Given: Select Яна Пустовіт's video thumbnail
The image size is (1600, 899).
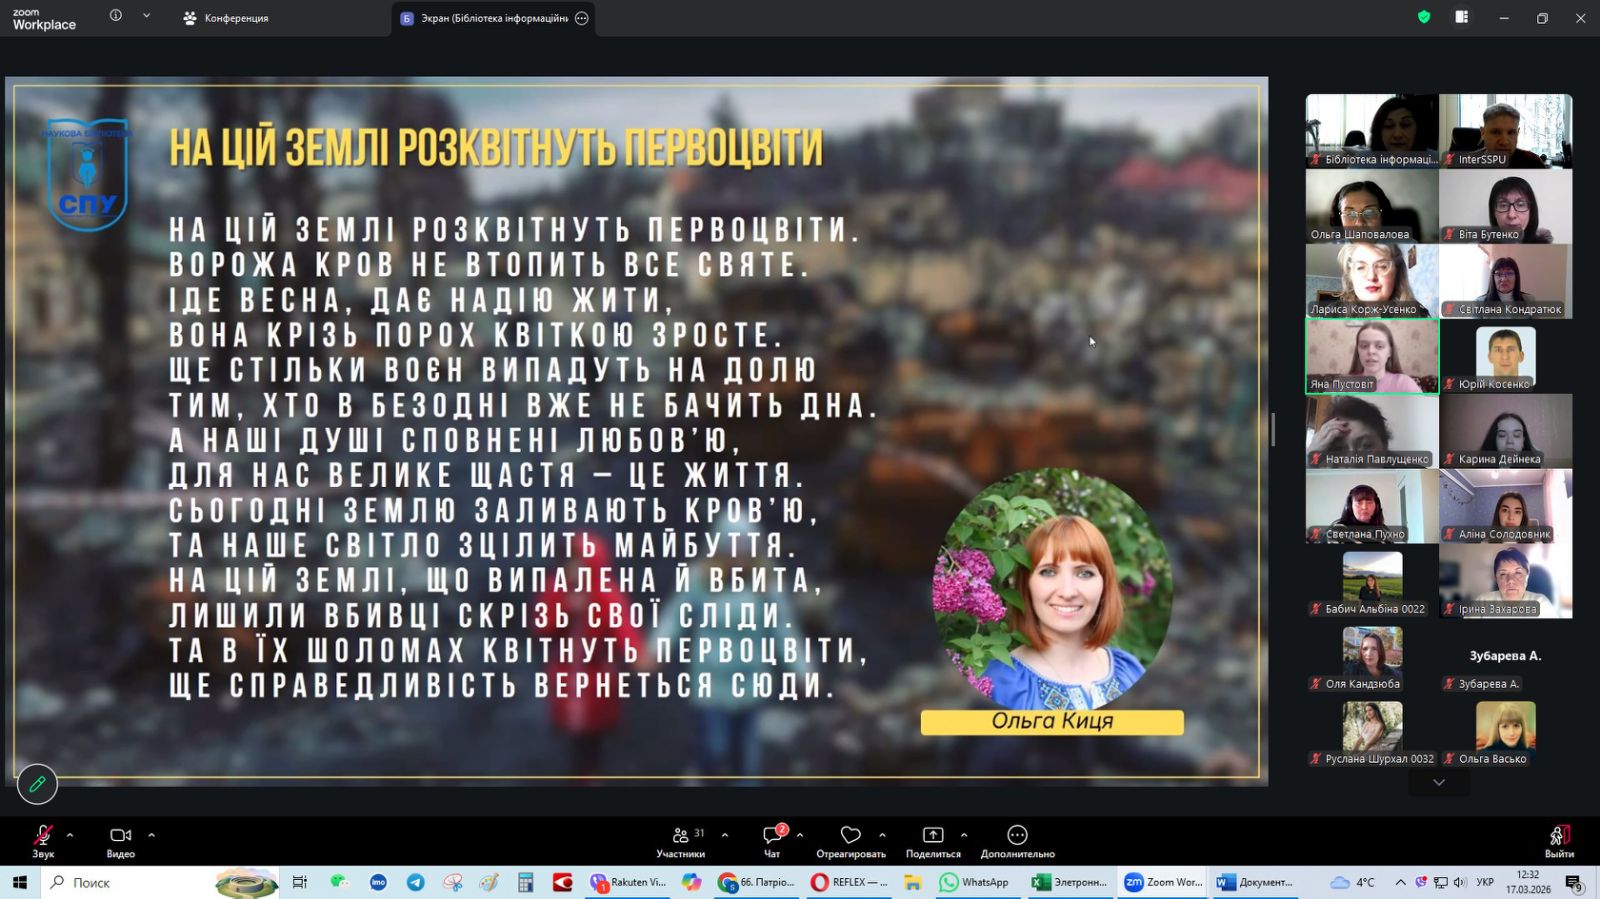Looking at the screenshot, I should (x=1371, y=356).
